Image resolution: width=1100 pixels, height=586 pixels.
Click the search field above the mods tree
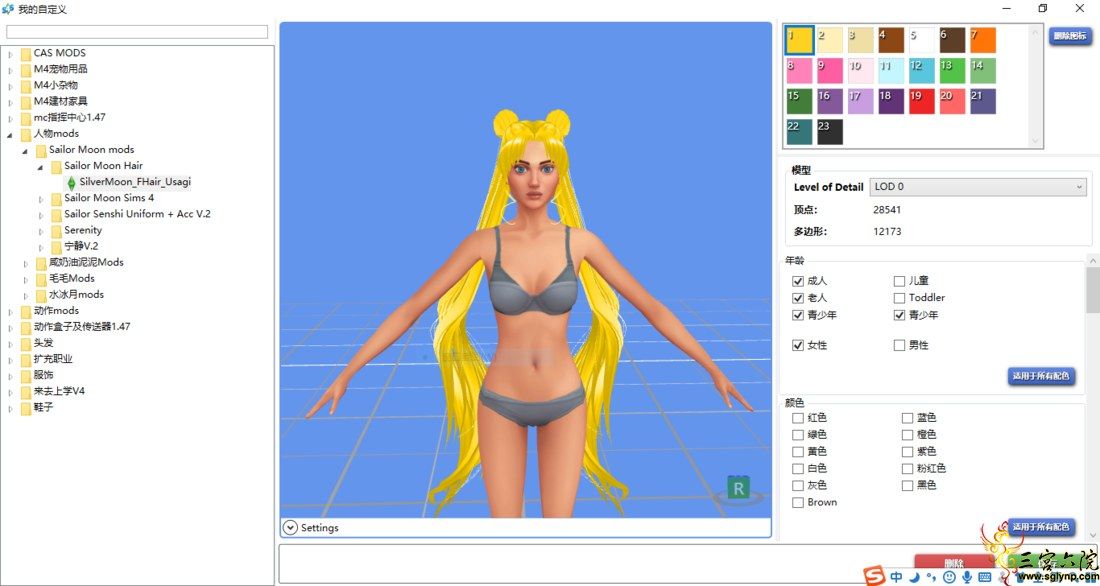137,32
